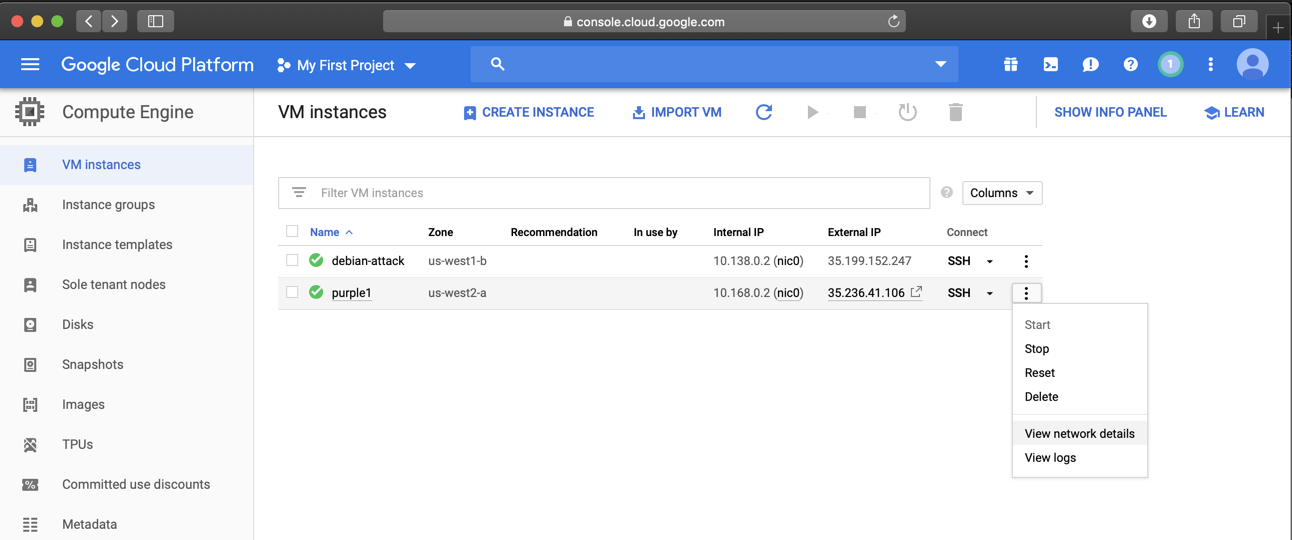Open the Columns dropdown

(x=1002, y=193)
